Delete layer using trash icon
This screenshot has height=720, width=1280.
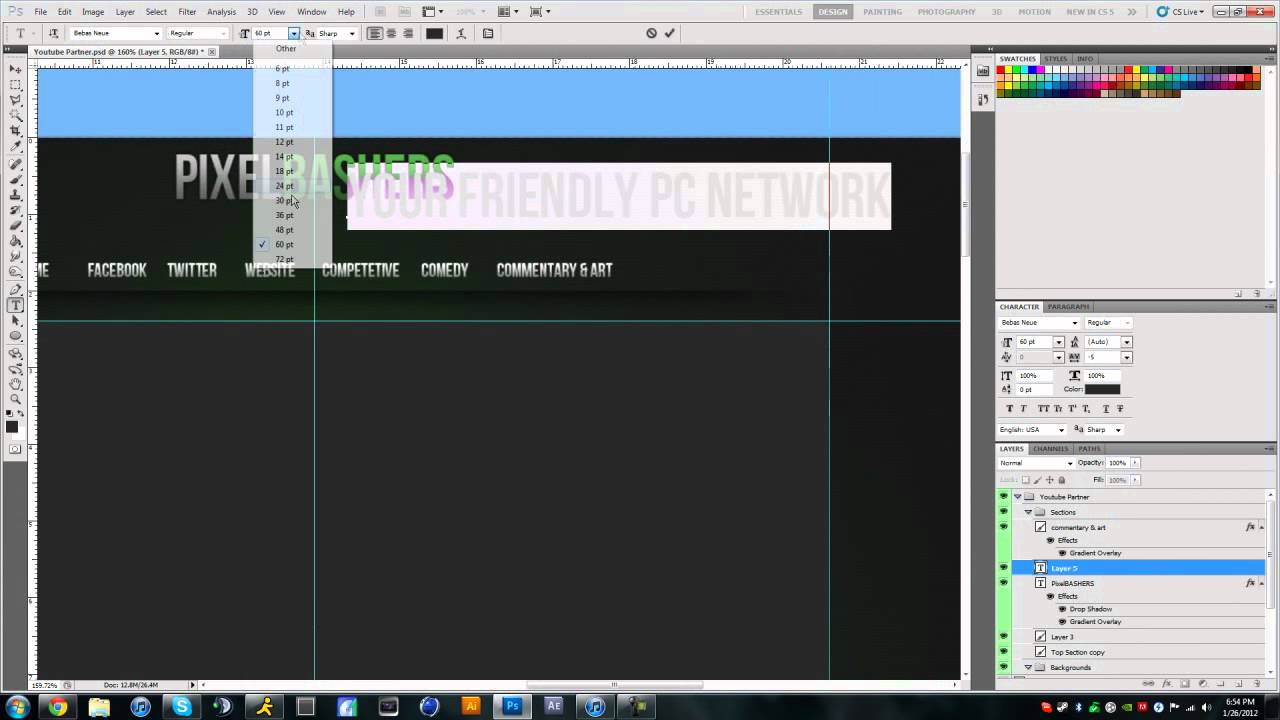1256,684
